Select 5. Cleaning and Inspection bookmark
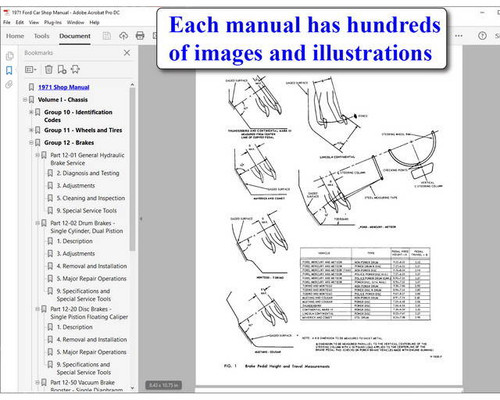This screenshot has width=500, height=400. click(x=91, y=198)
